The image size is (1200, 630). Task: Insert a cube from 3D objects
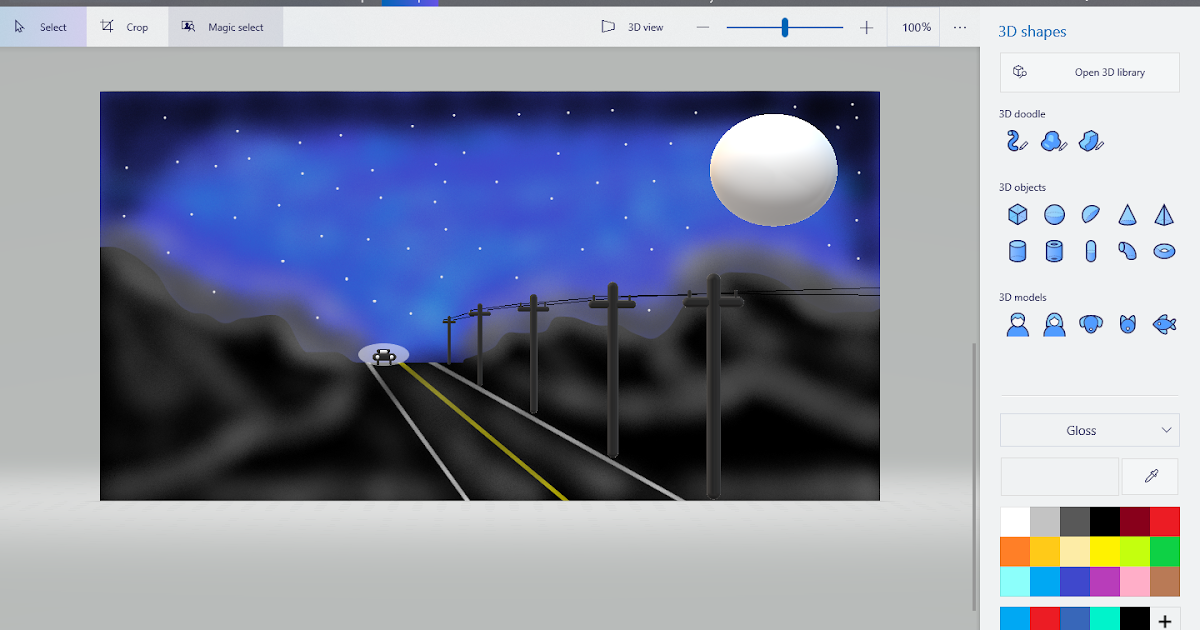point(1017,214)
